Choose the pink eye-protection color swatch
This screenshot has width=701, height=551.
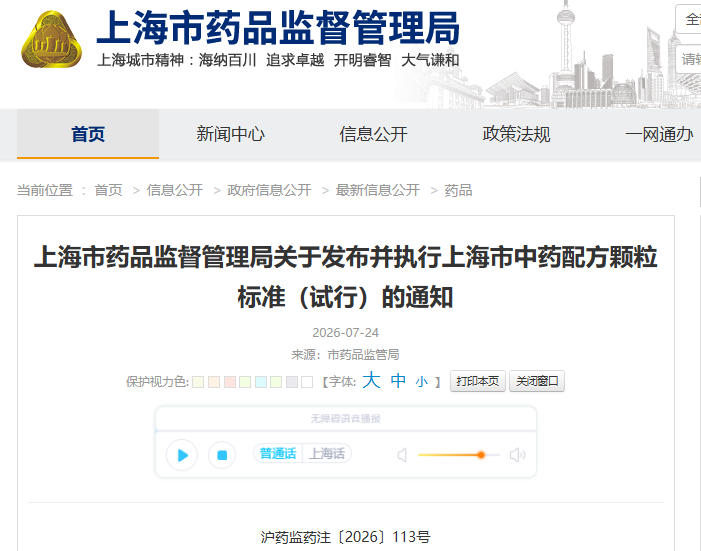[x=230, y=382]
